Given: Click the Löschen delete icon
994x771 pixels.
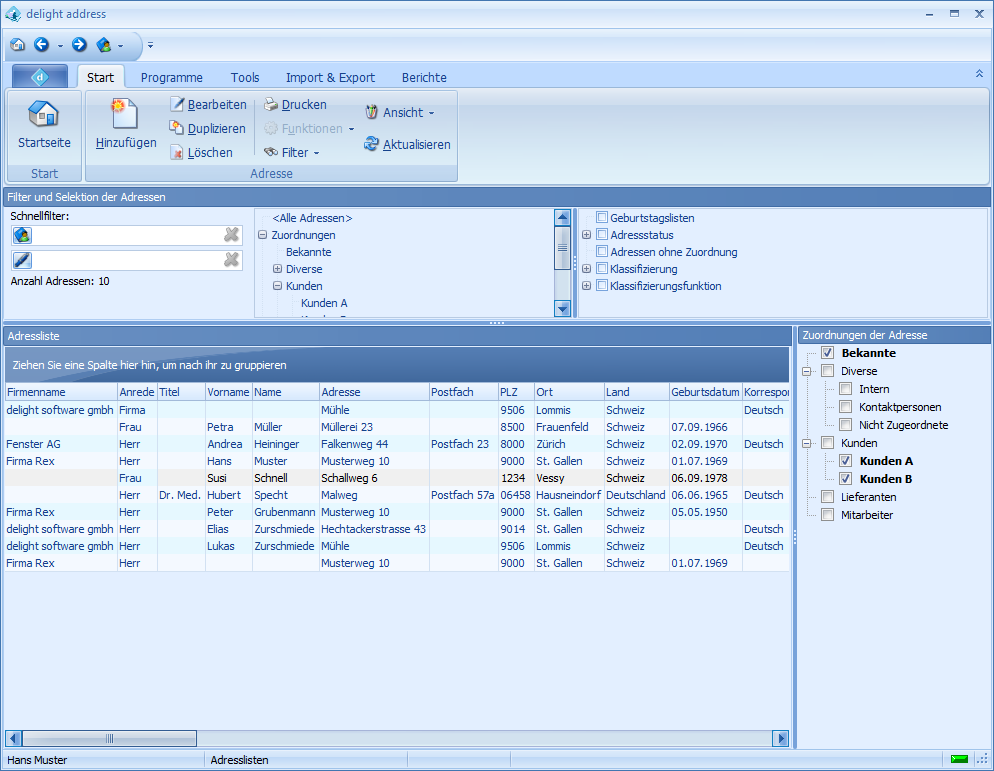Looking at the screenshot, I should (x=177, y=153).
